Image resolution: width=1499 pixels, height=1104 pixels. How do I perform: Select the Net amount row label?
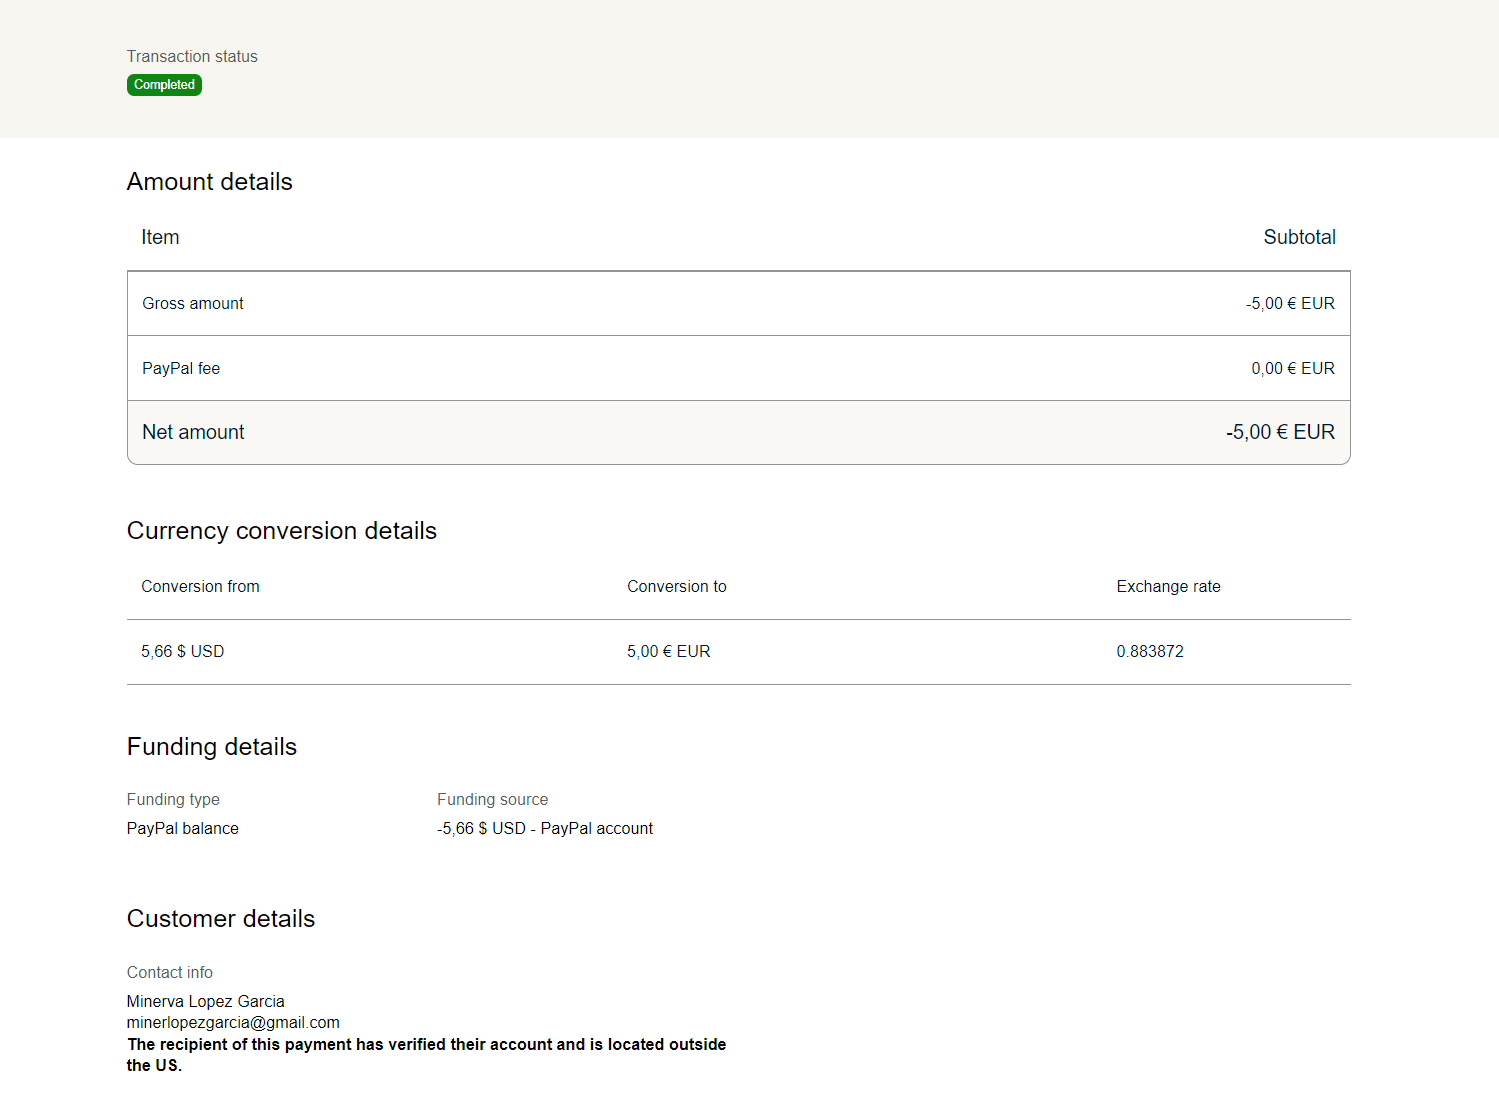click(x=193, y=432)
